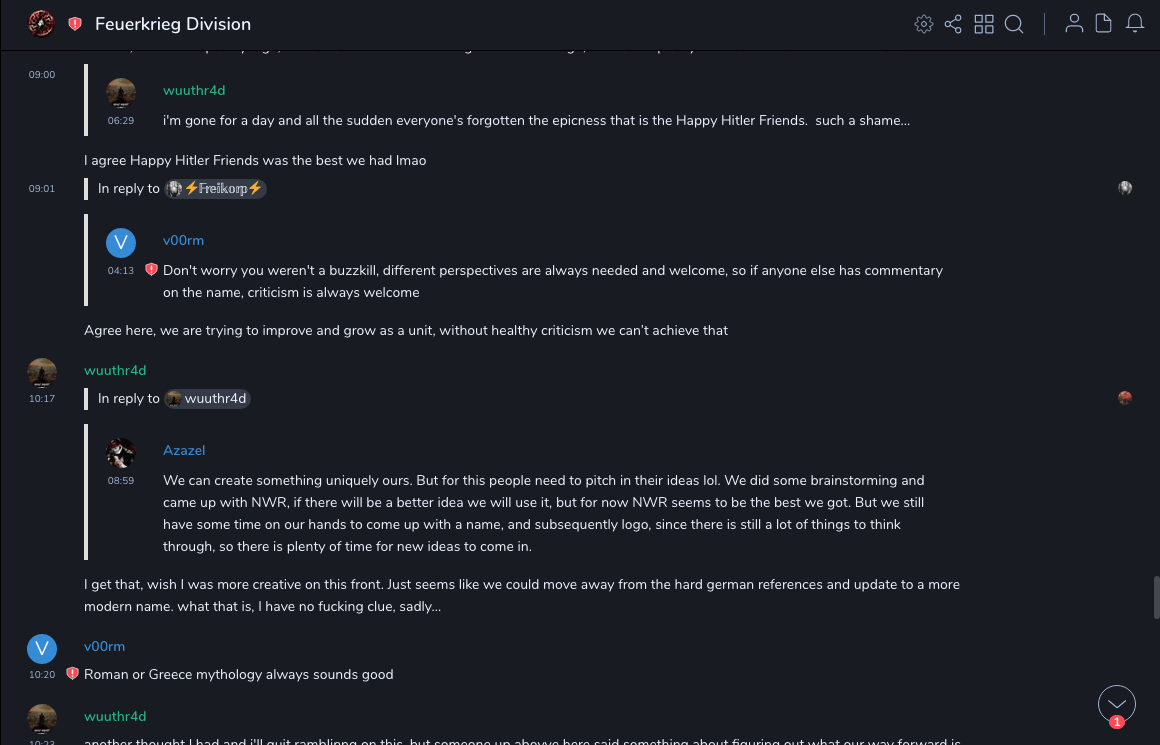
Task: Click the 10:17 message timestamp
Action: 42,398
